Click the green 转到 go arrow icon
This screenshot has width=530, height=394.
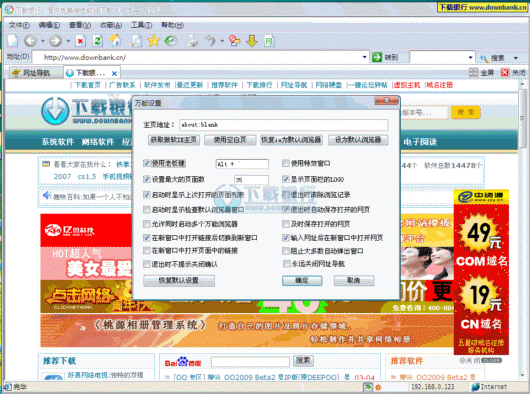pyautogui.click(x=377, y=57)
